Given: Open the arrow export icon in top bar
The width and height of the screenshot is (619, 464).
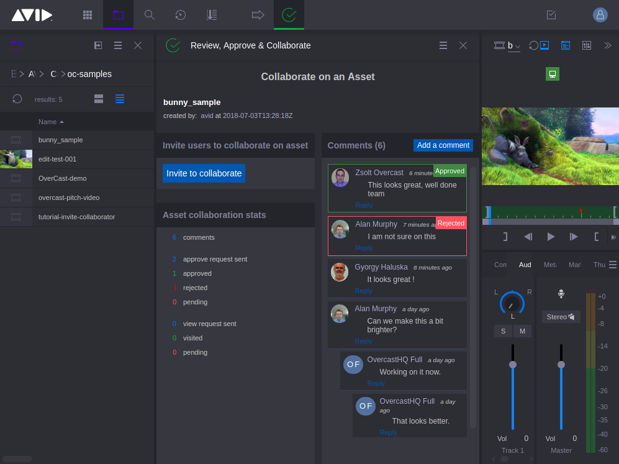Looking at the screenshot, I should [258, 15].
